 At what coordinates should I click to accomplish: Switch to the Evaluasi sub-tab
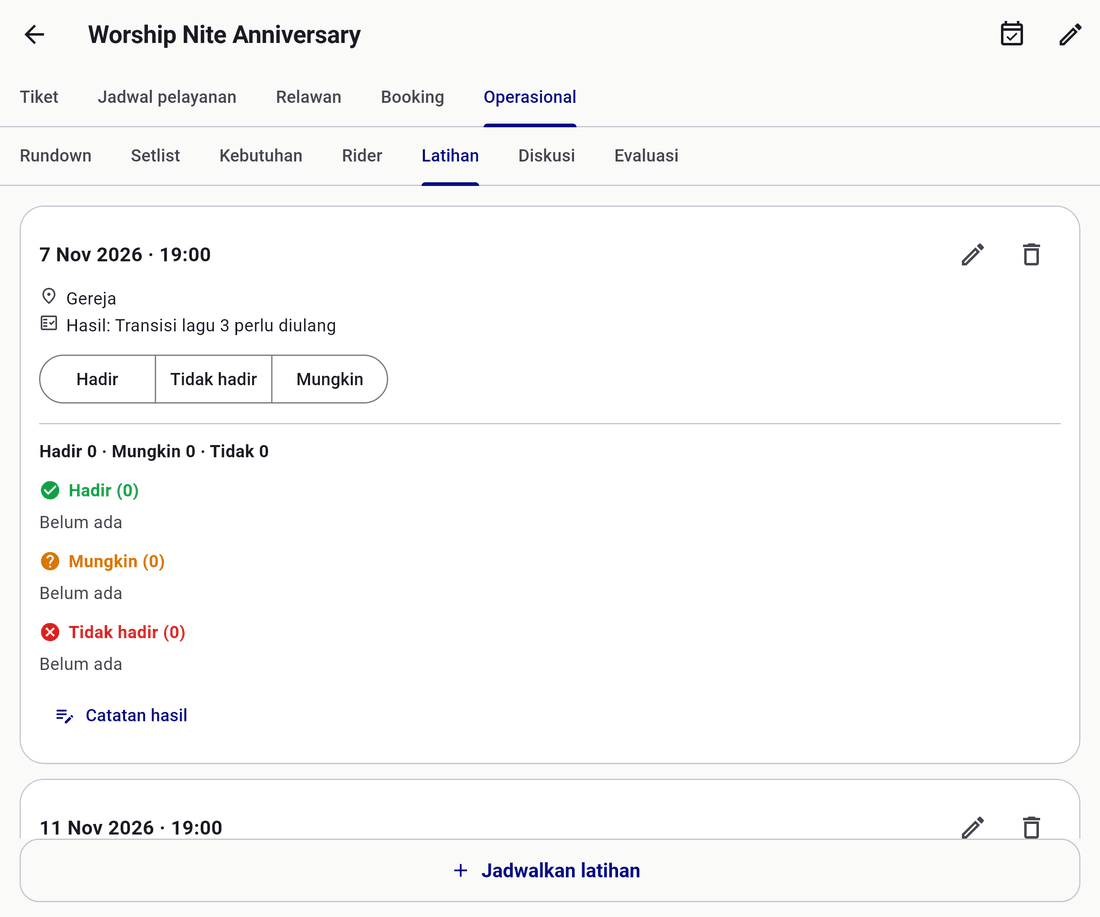pyautogui.click(x=646, y=156)
